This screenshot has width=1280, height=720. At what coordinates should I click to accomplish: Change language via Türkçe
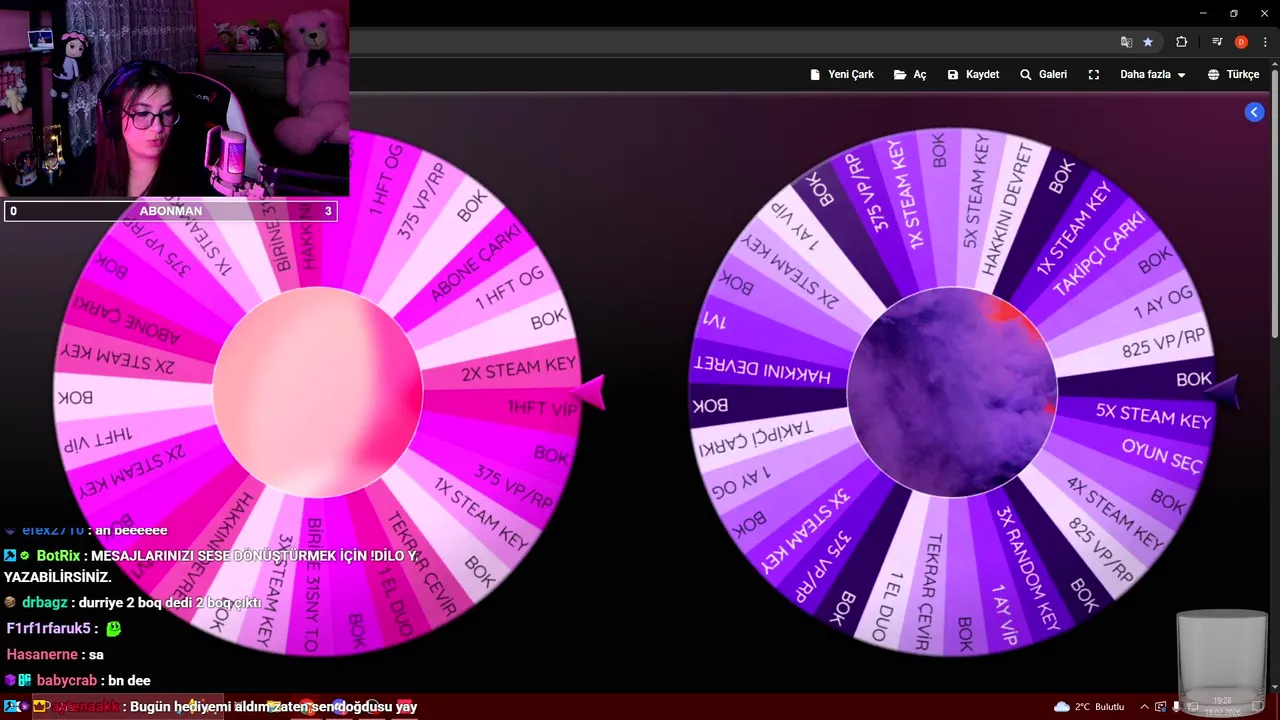[x=1233, y=75]
